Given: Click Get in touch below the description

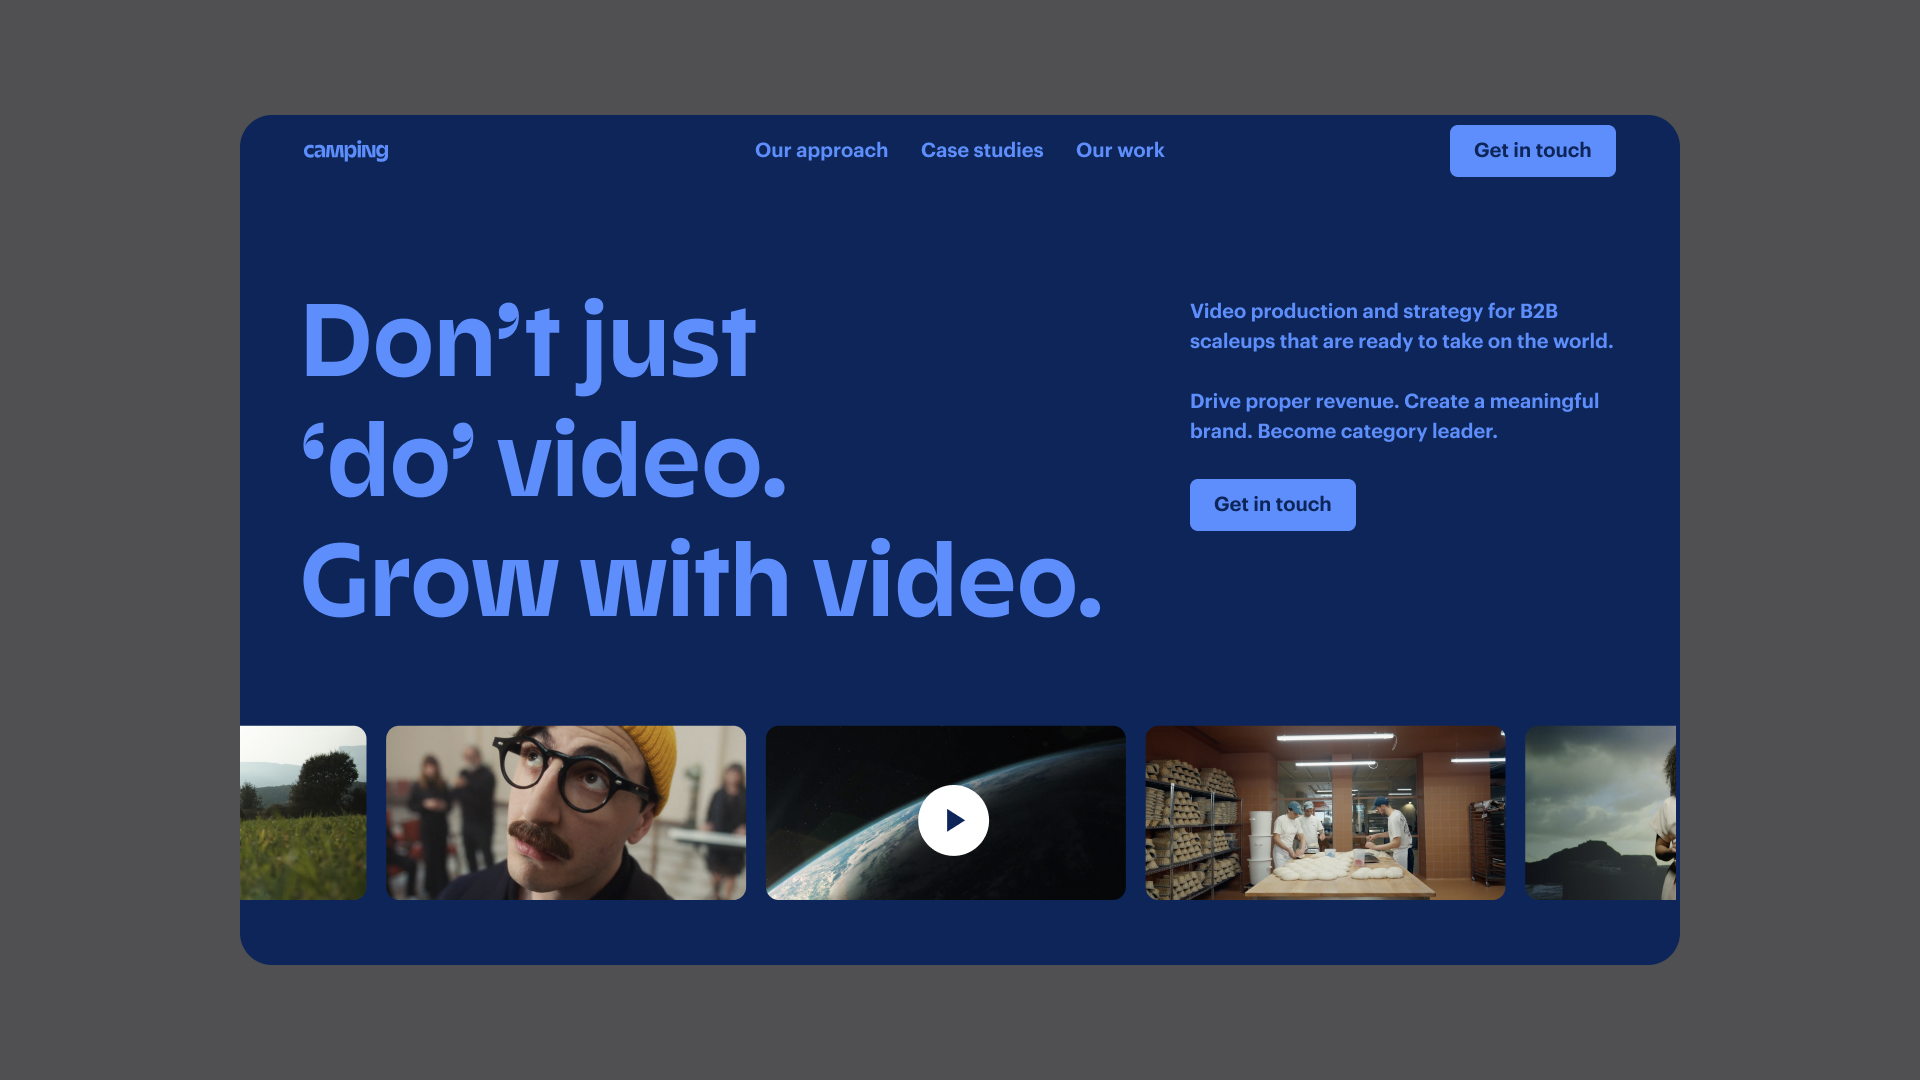Looking at the screenshot, I should click(1272, 505).
